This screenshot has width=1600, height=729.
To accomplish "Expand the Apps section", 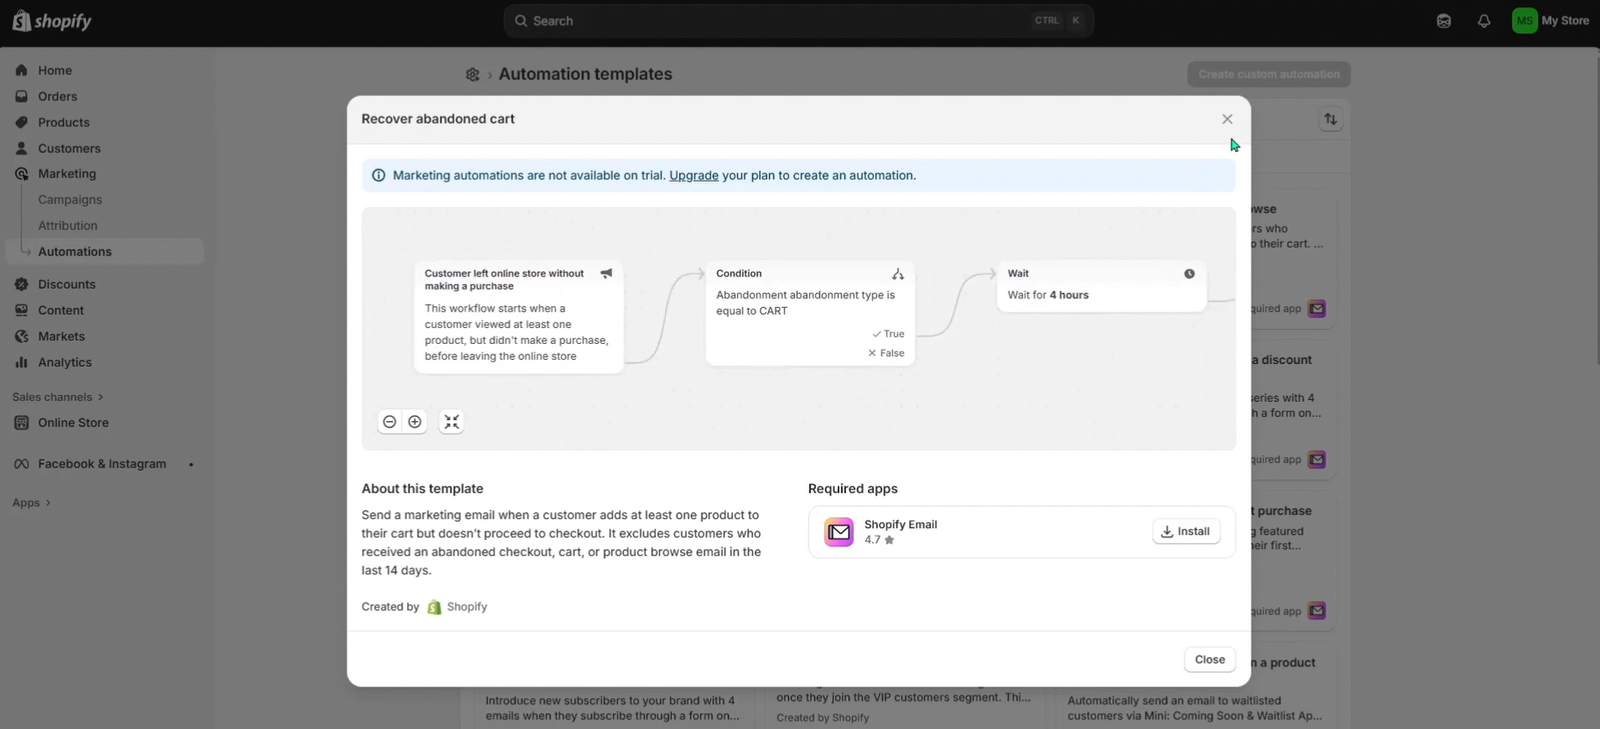I will (32, 503).
